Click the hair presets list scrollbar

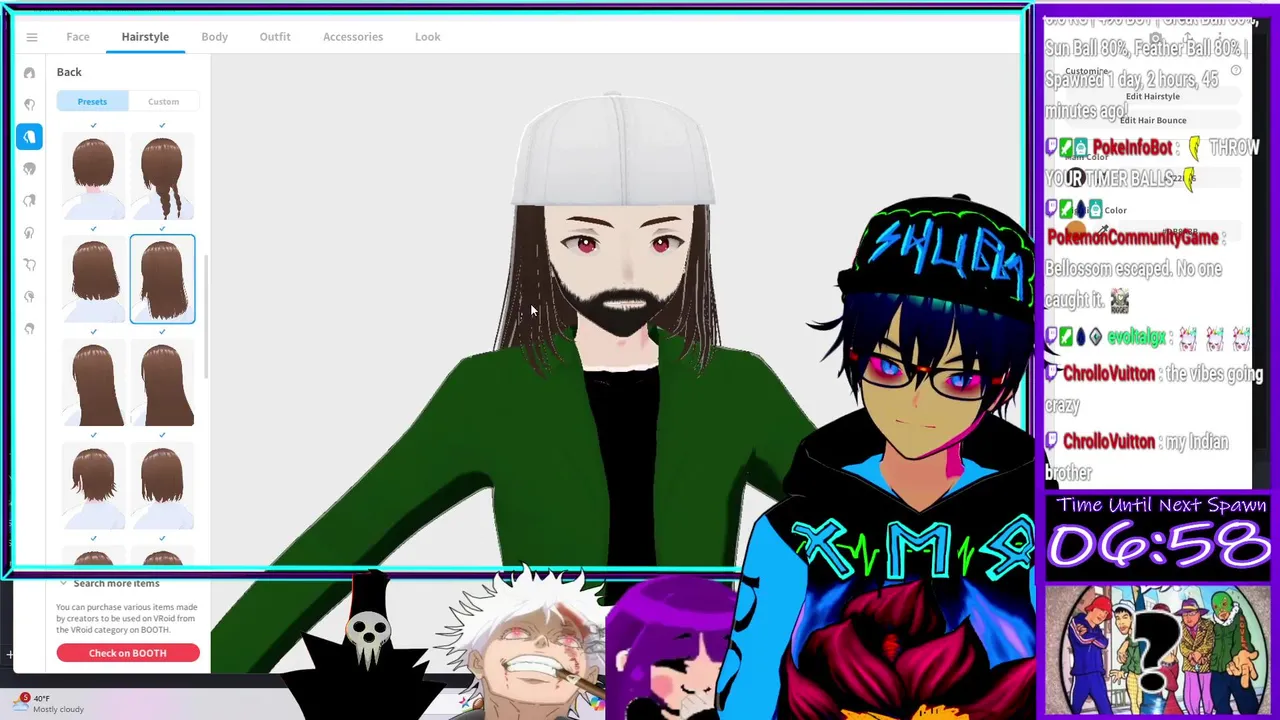(206, 315)
